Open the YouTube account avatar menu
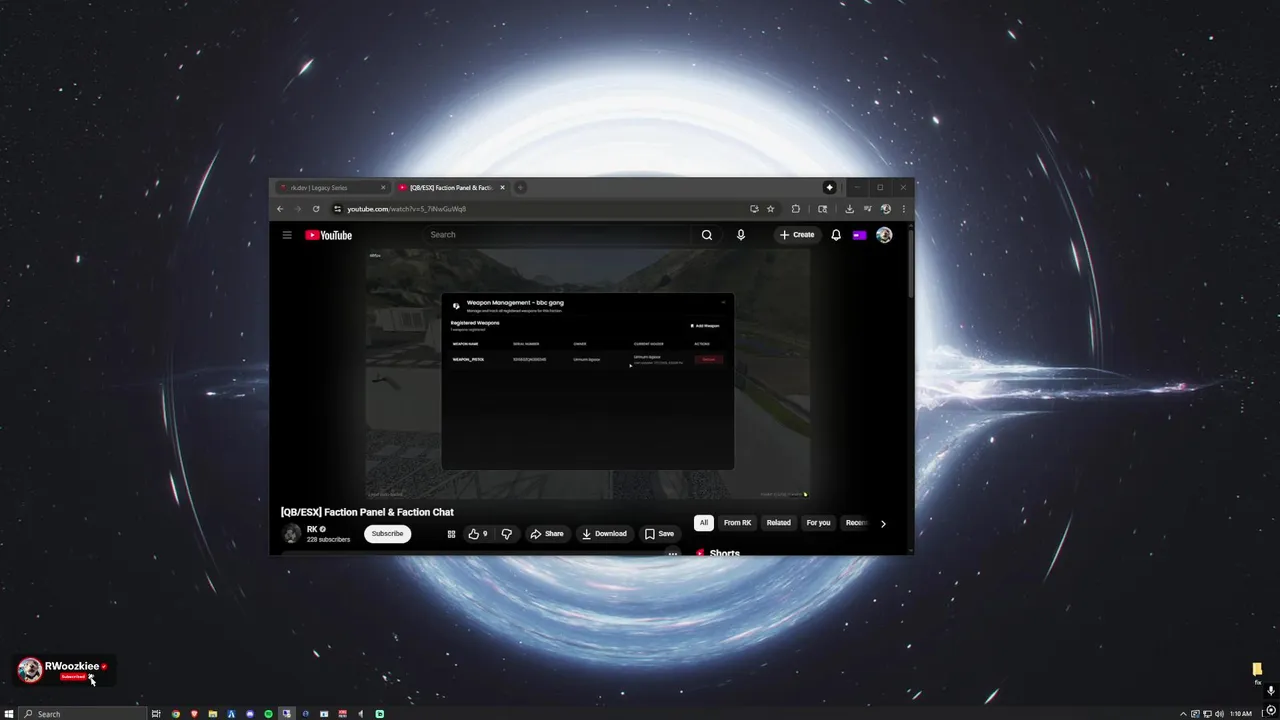This screenshot has height=720, width=1280. point(884,235)
